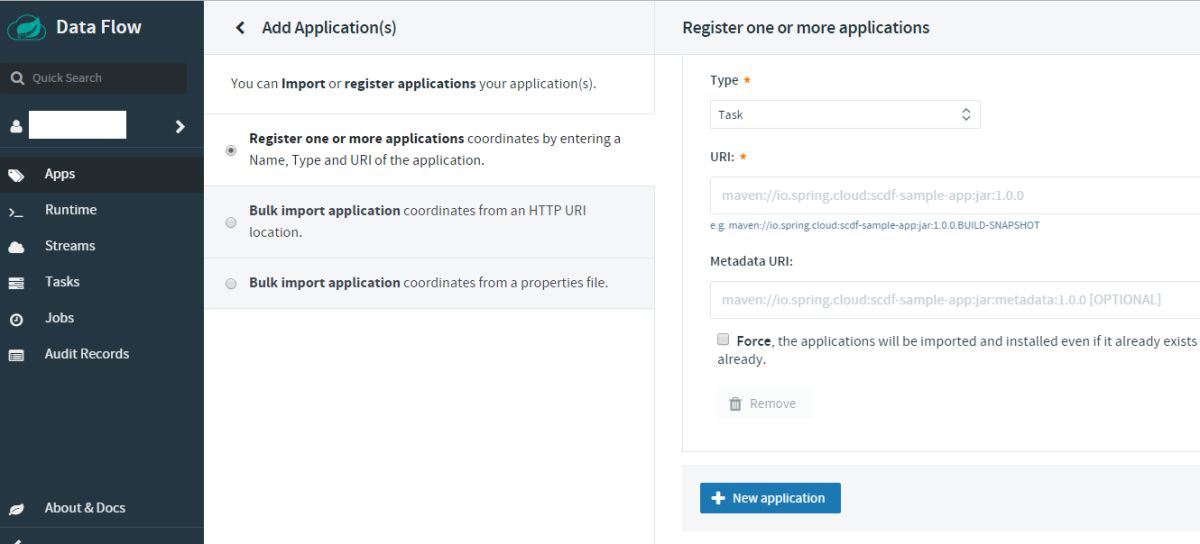Viewport: 1200px width, 544px height.
Task: Click the Apps tags icon in sidebar
Action: (16, 175)
